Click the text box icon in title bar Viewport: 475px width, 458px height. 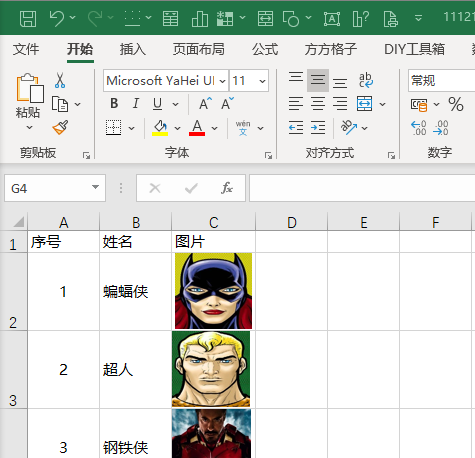[332, 18]
